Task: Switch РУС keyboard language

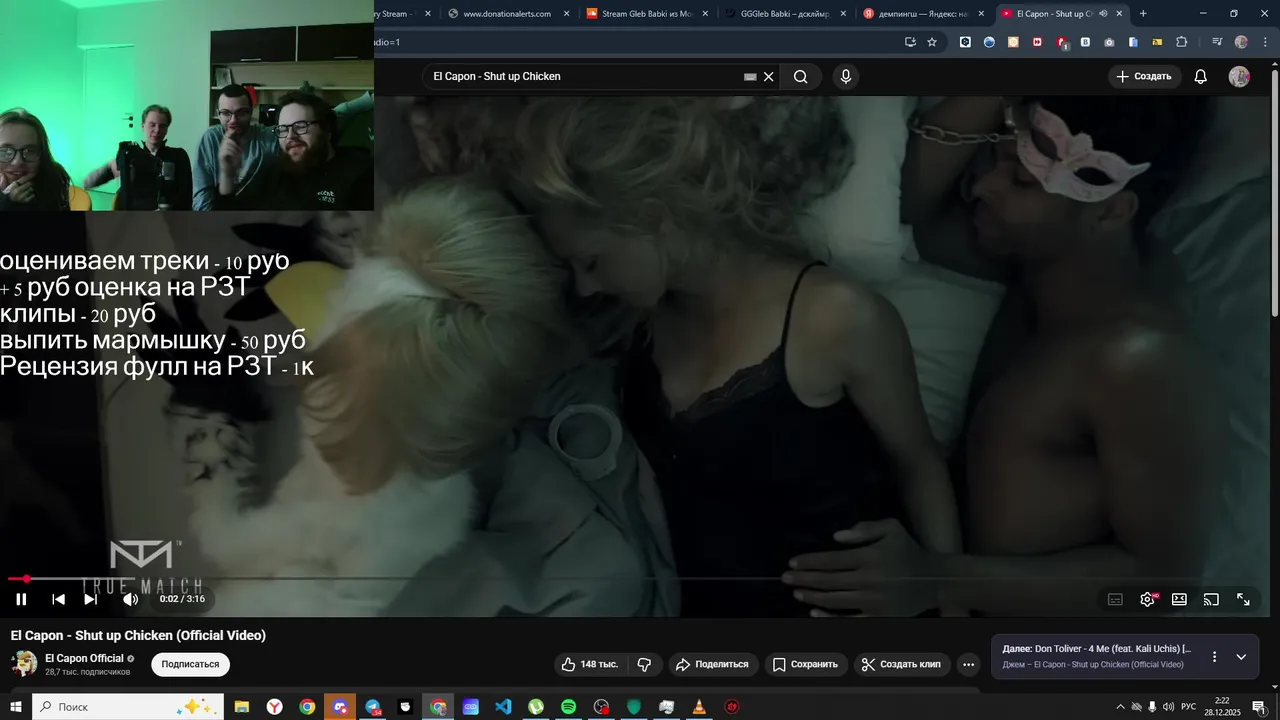Action: coord(1189,707)
